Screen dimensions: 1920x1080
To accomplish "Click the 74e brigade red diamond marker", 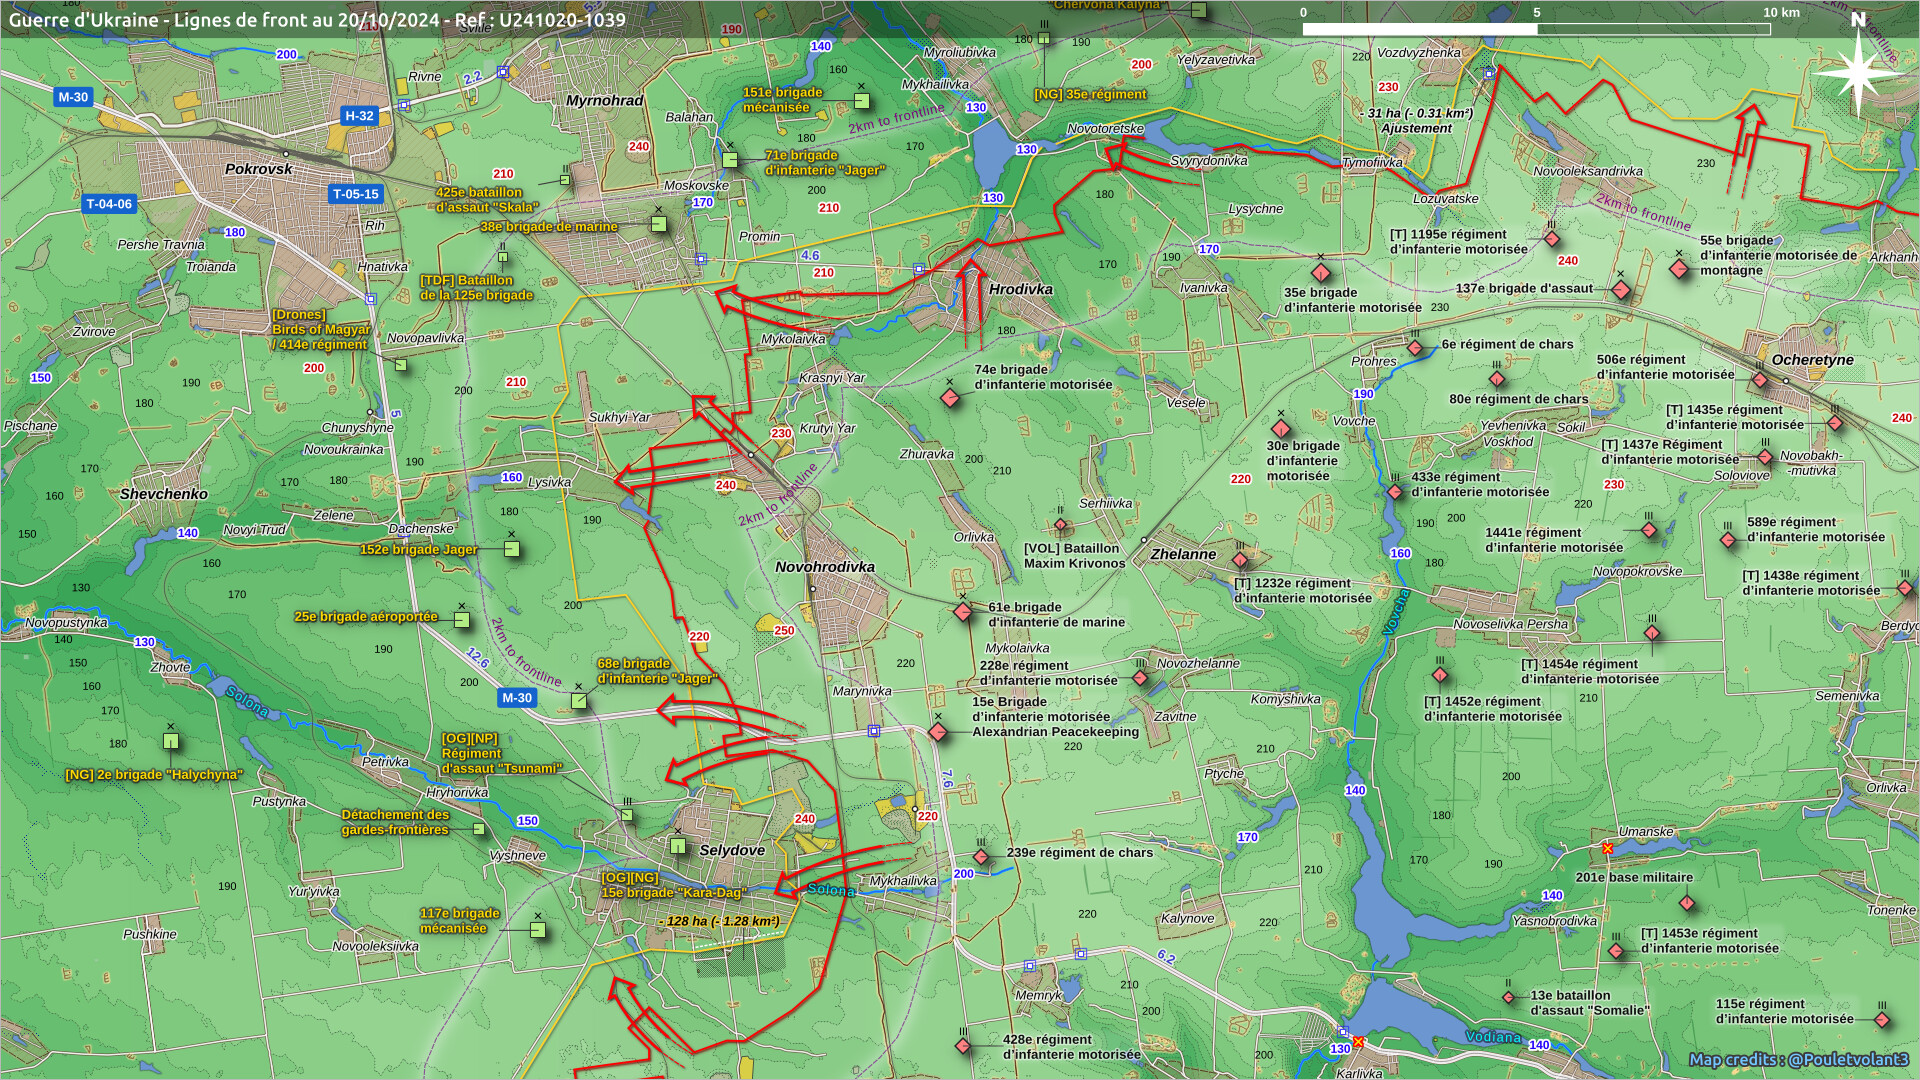I will [950, 398].
